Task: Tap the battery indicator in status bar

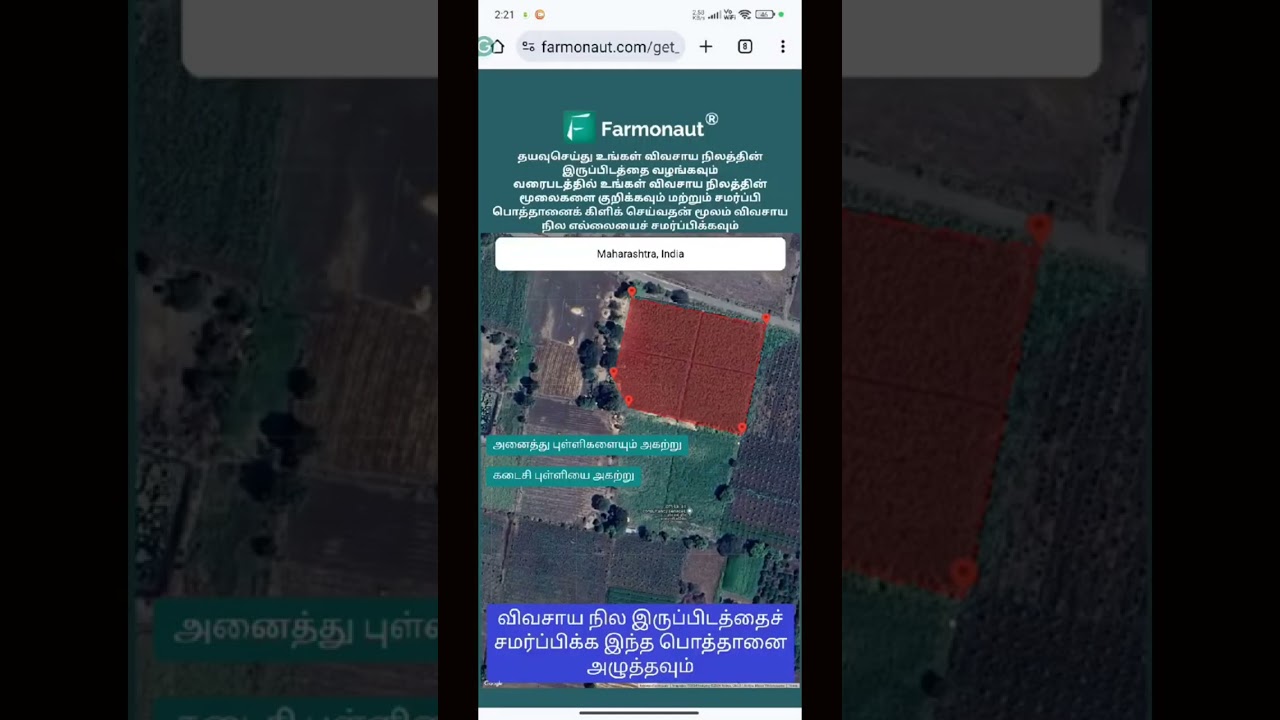Action: coord(764,15)
